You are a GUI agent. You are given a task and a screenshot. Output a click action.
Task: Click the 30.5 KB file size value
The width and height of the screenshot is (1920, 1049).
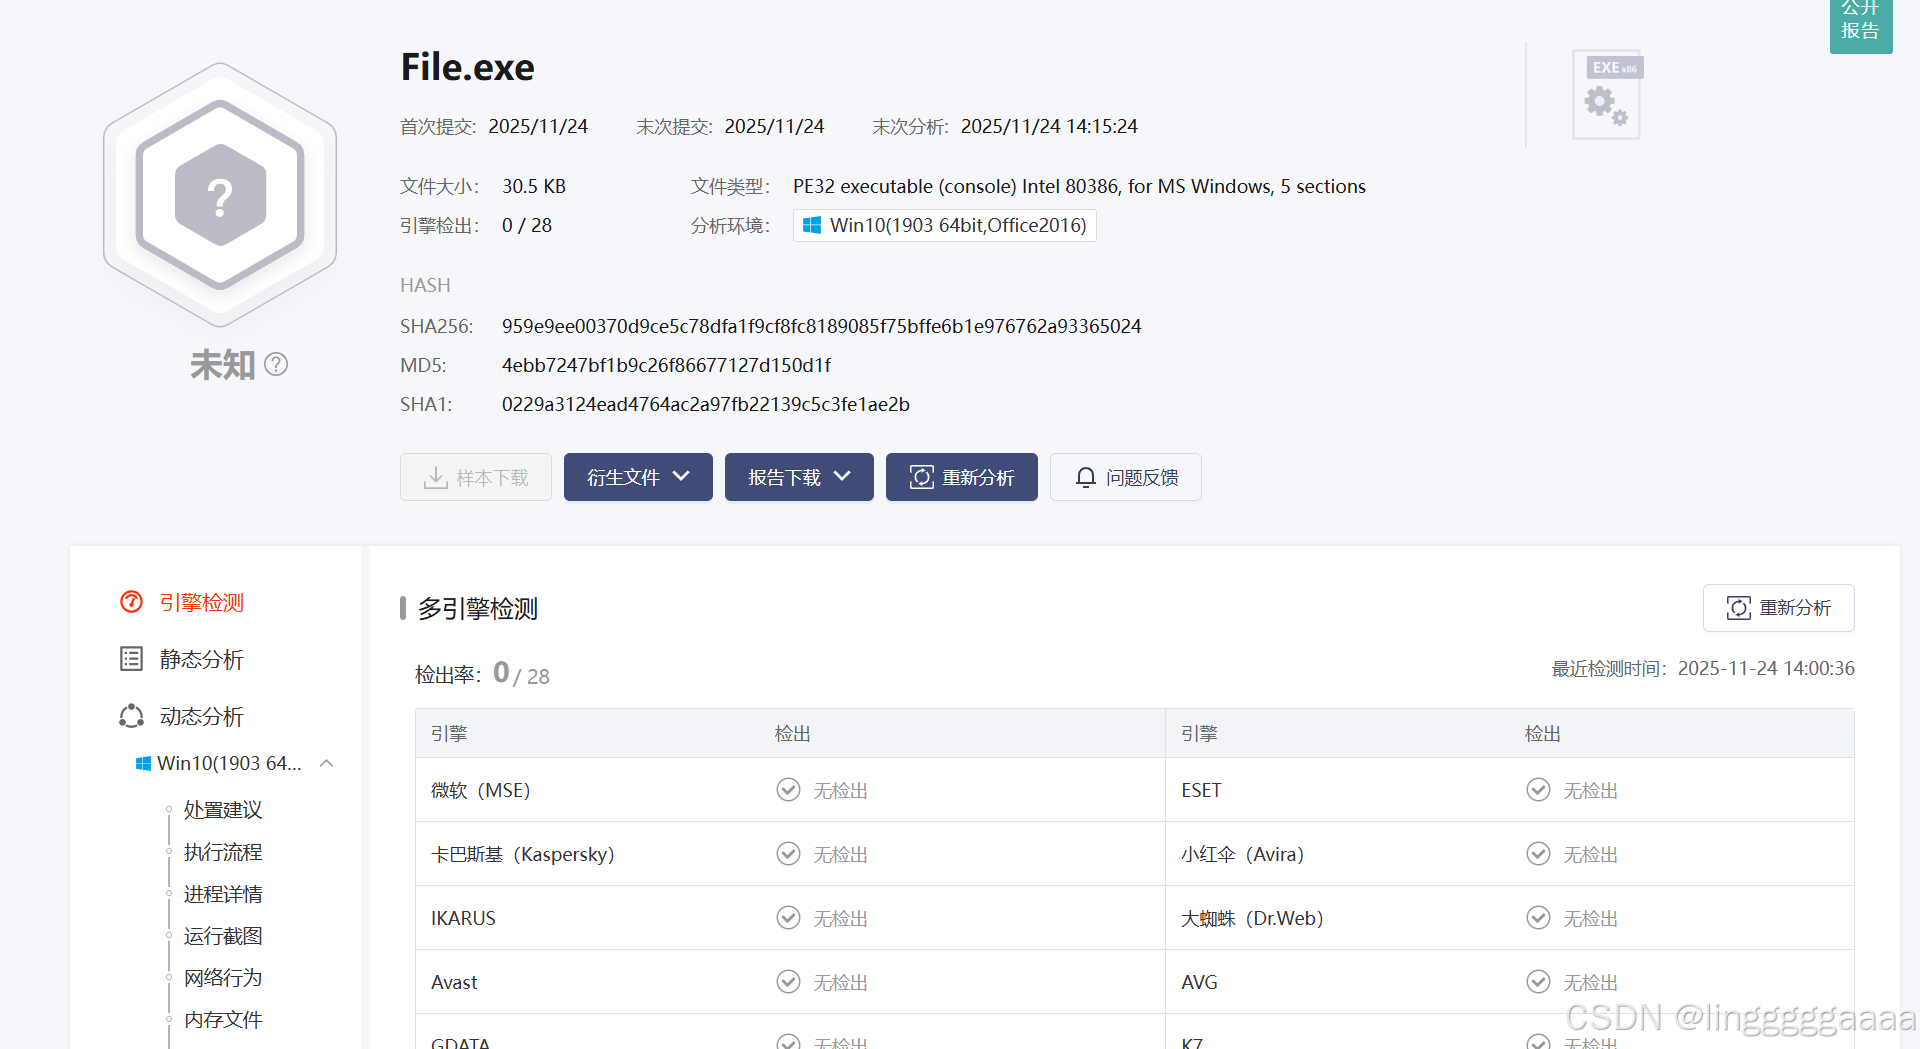click(533, 186)
